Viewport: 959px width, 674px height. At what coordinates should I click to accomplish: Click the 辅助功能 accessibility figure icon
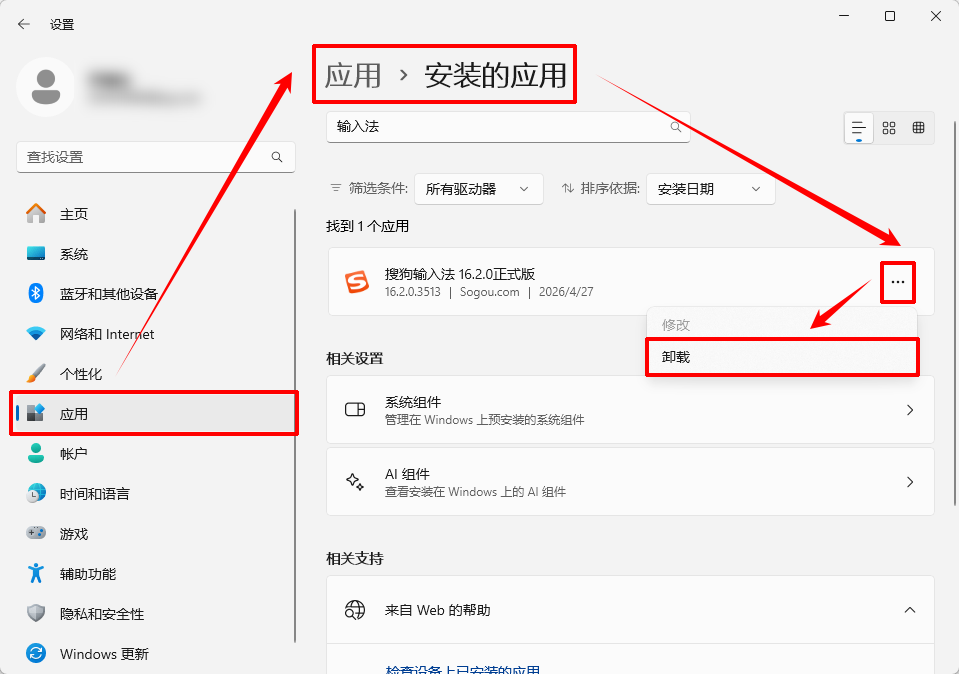point(36,573)
